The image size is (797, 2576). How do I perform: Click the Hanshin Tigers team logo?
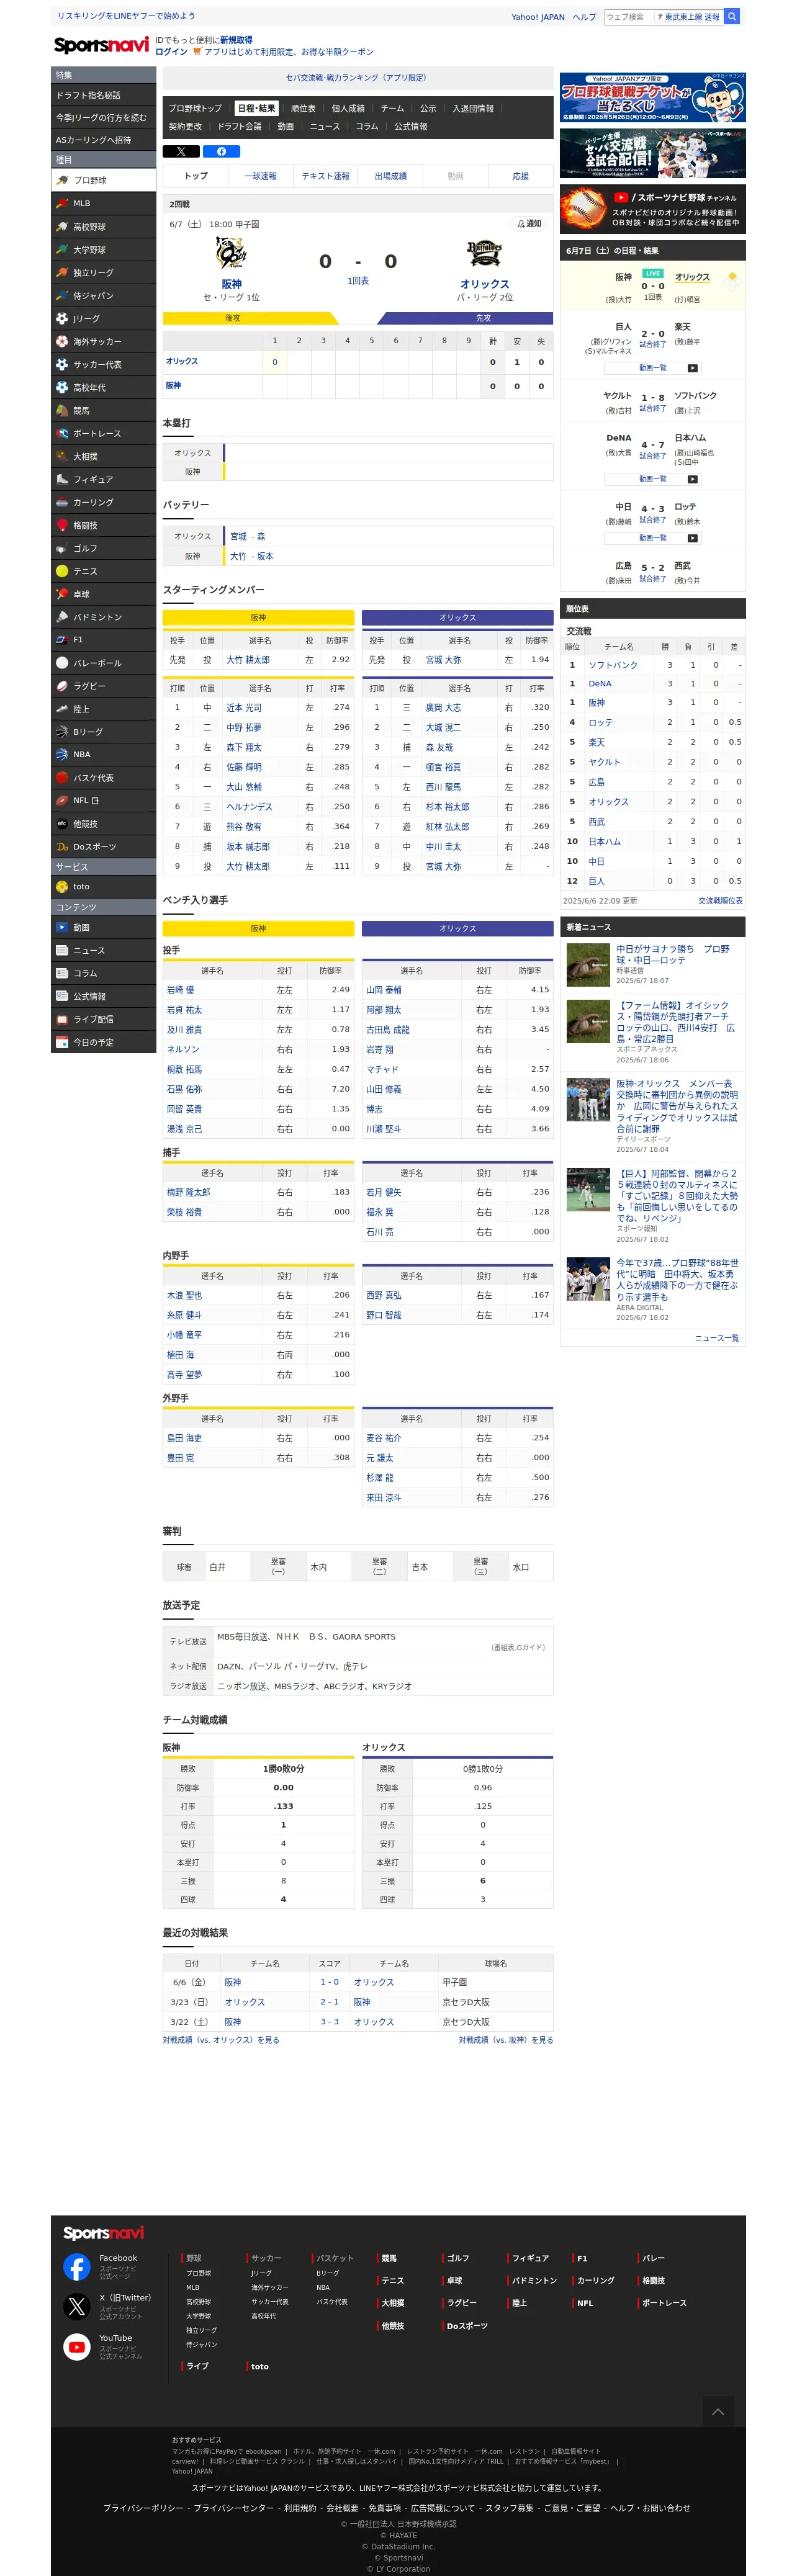[231, 253]
